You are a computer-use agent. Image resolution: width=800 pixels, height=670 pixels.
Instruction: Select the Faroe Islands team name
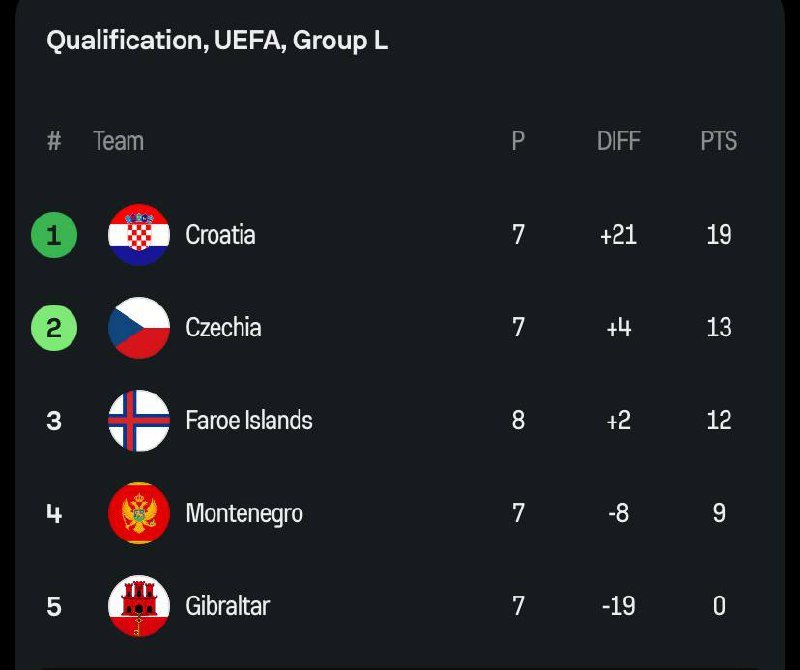[249, 421]
